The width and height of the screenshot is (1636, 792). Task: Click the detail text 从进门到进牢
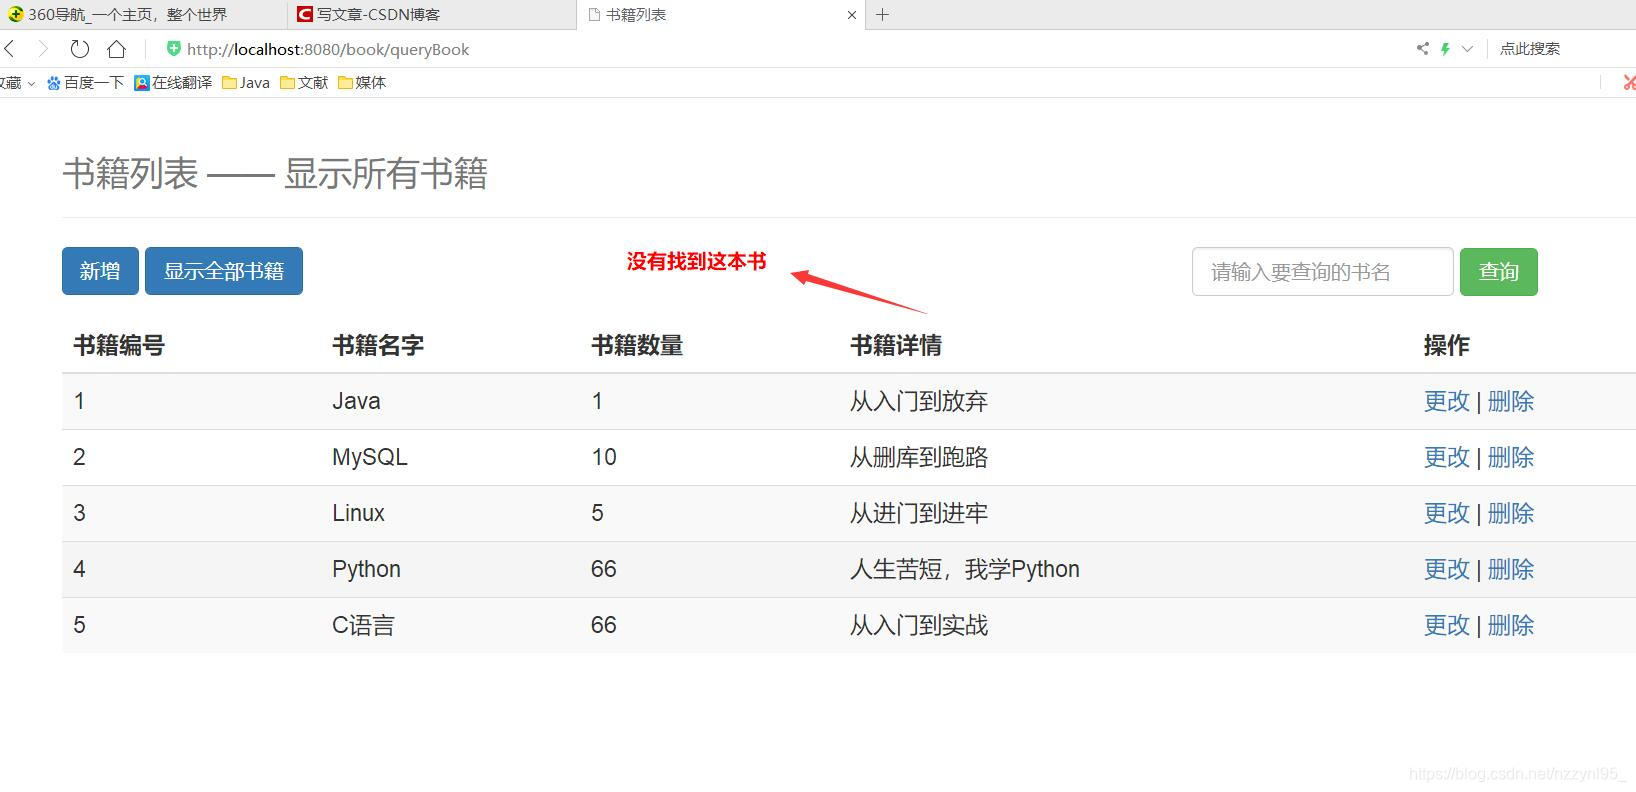click(919, 513)
